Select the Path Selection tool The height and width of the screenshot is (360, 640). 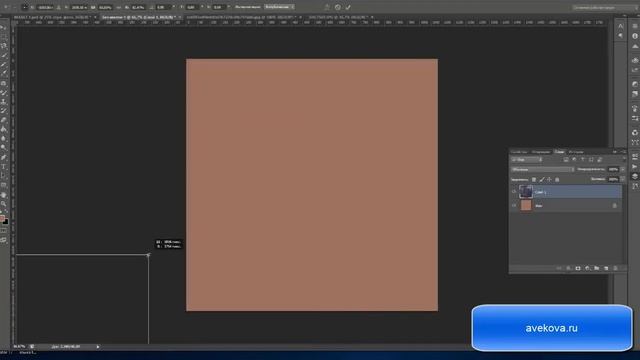pos(4,176)
